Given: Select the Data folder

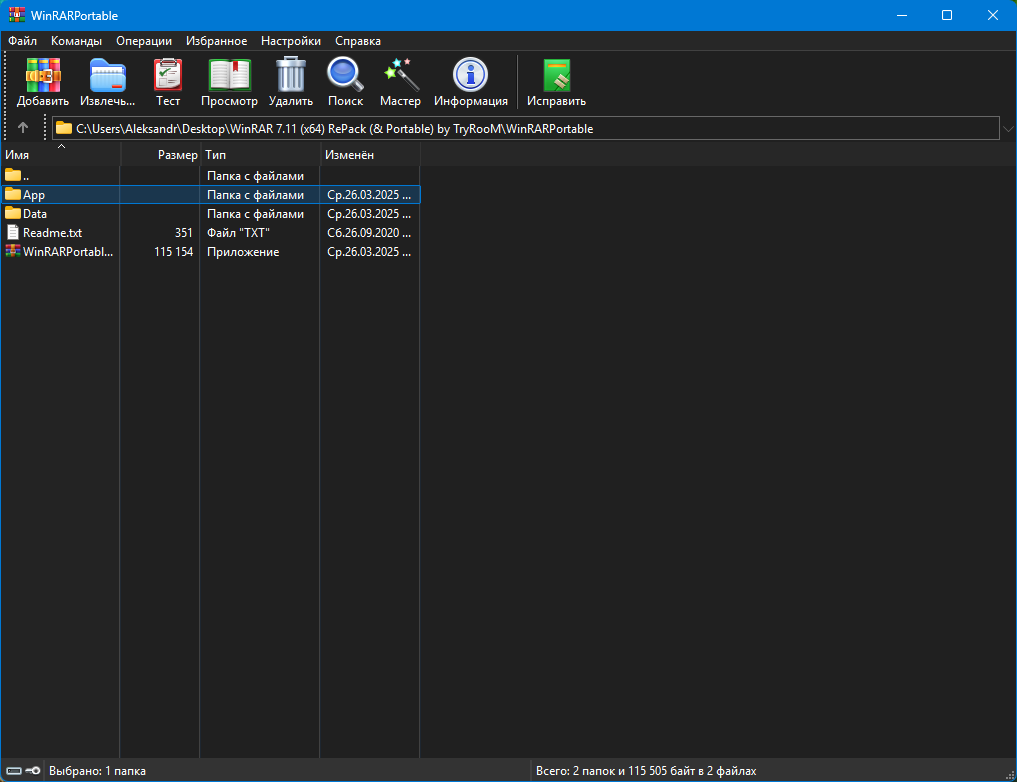Looking at the screenshot, I should (x=35, y=214).
